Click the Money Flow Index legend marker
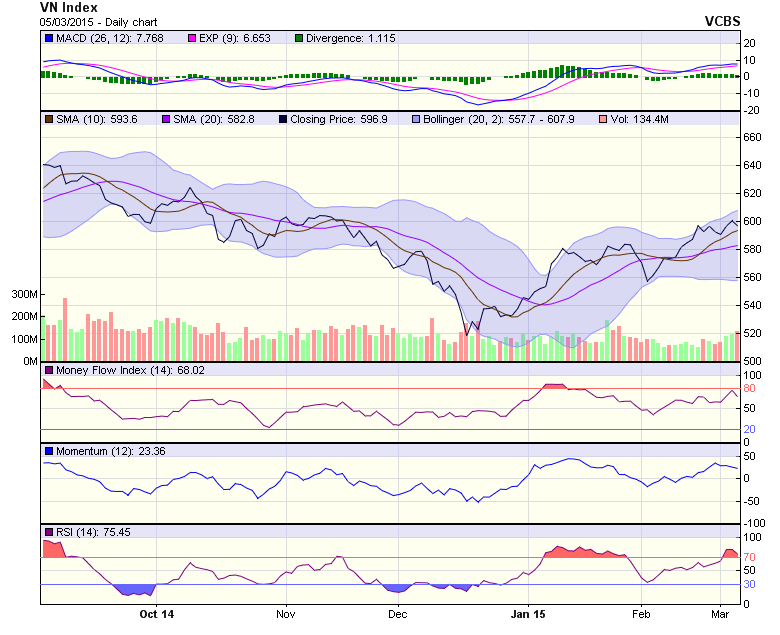 48,370
